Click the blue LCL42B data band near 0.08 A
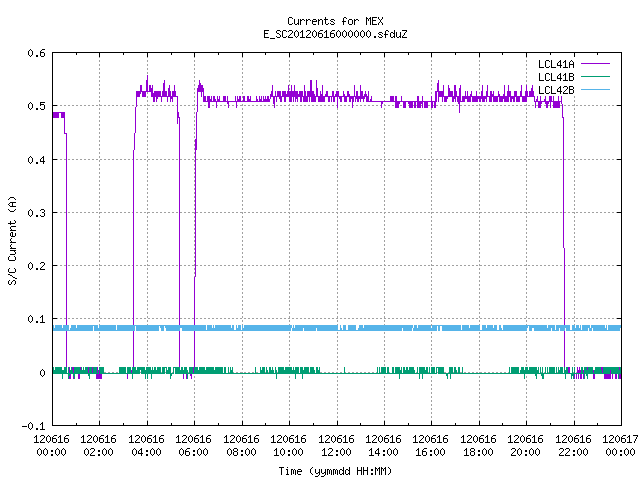 tap(337, 328)
